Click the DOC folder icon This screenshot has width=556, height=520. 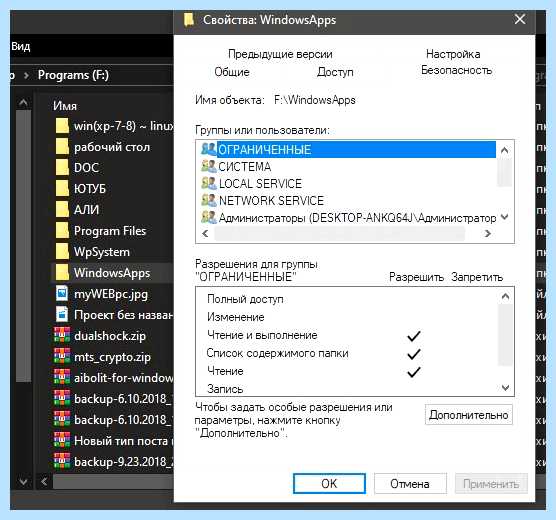62,168
